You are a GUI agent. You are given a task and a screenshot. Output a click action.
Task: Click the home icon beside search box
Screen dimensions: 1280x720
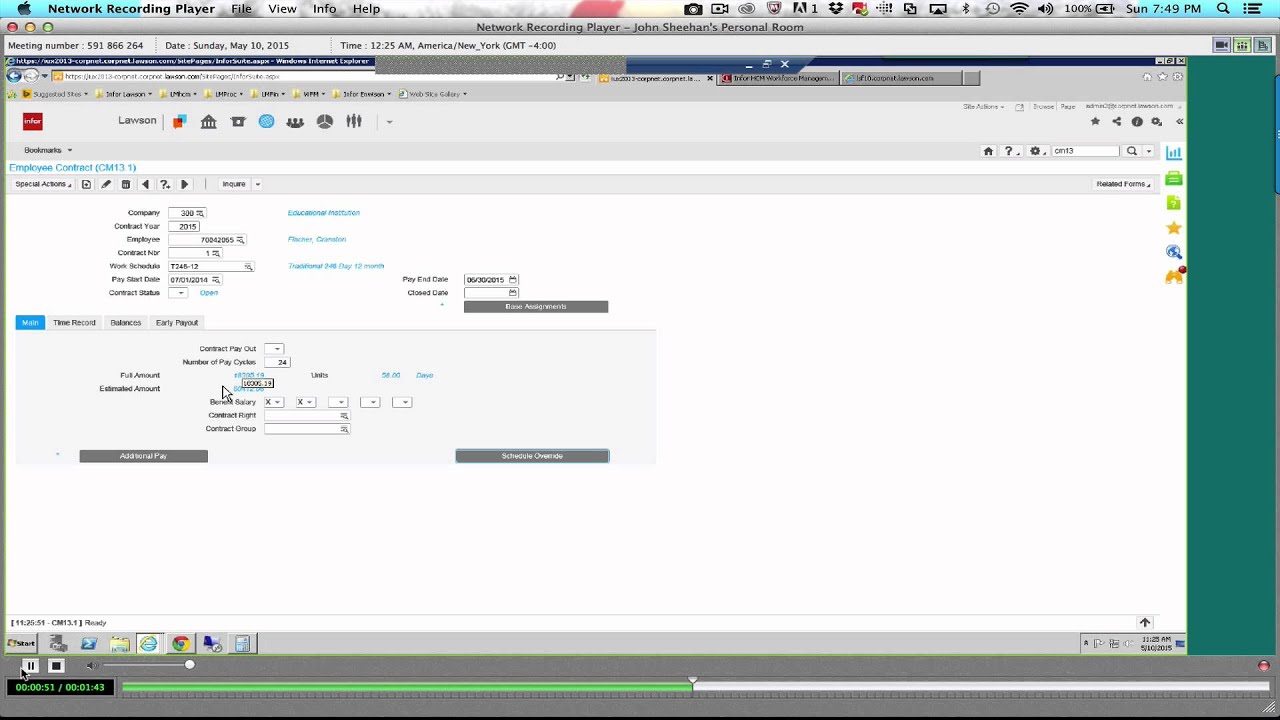pos(988,151)
